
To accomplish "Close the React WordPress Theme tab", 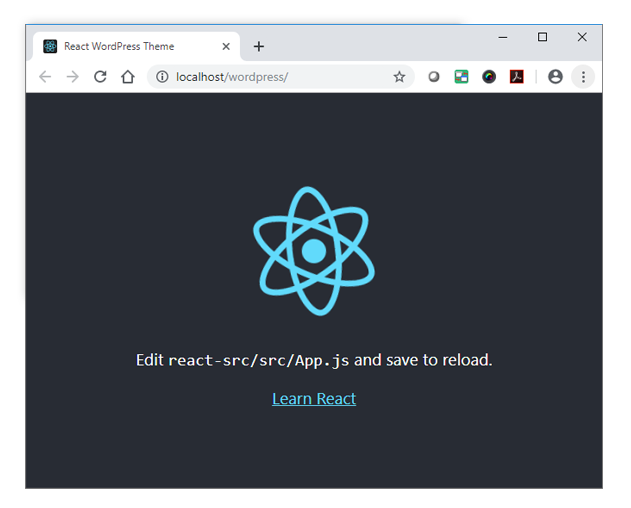I will (x=226, y=46).
